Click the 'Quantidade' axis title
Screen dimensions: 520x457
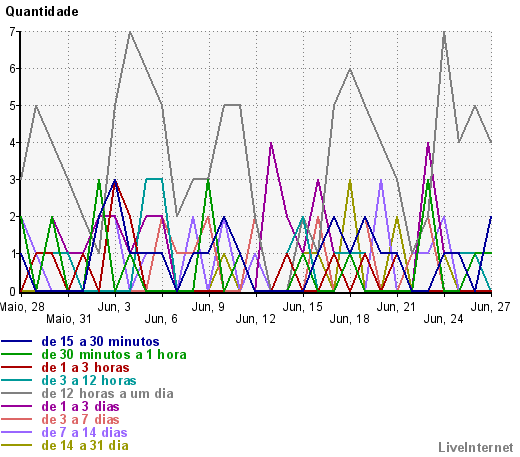coord(42,12)
